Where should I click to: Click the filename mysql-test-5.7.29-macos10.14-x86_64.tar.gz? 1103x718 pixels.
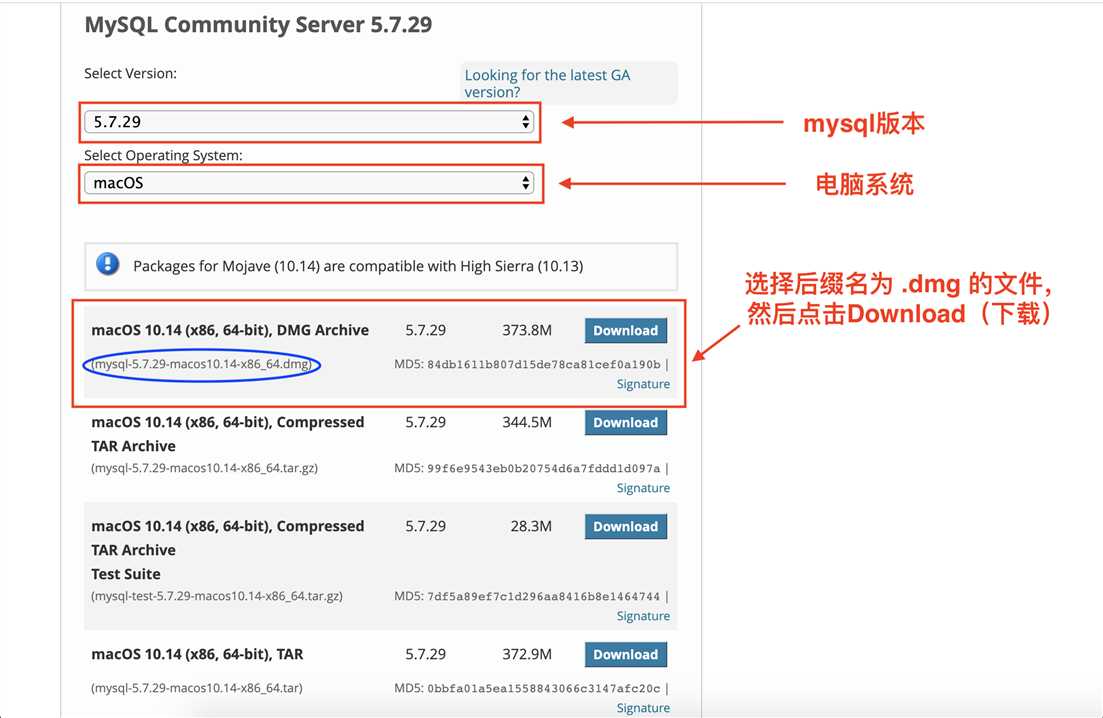[217, 596]
